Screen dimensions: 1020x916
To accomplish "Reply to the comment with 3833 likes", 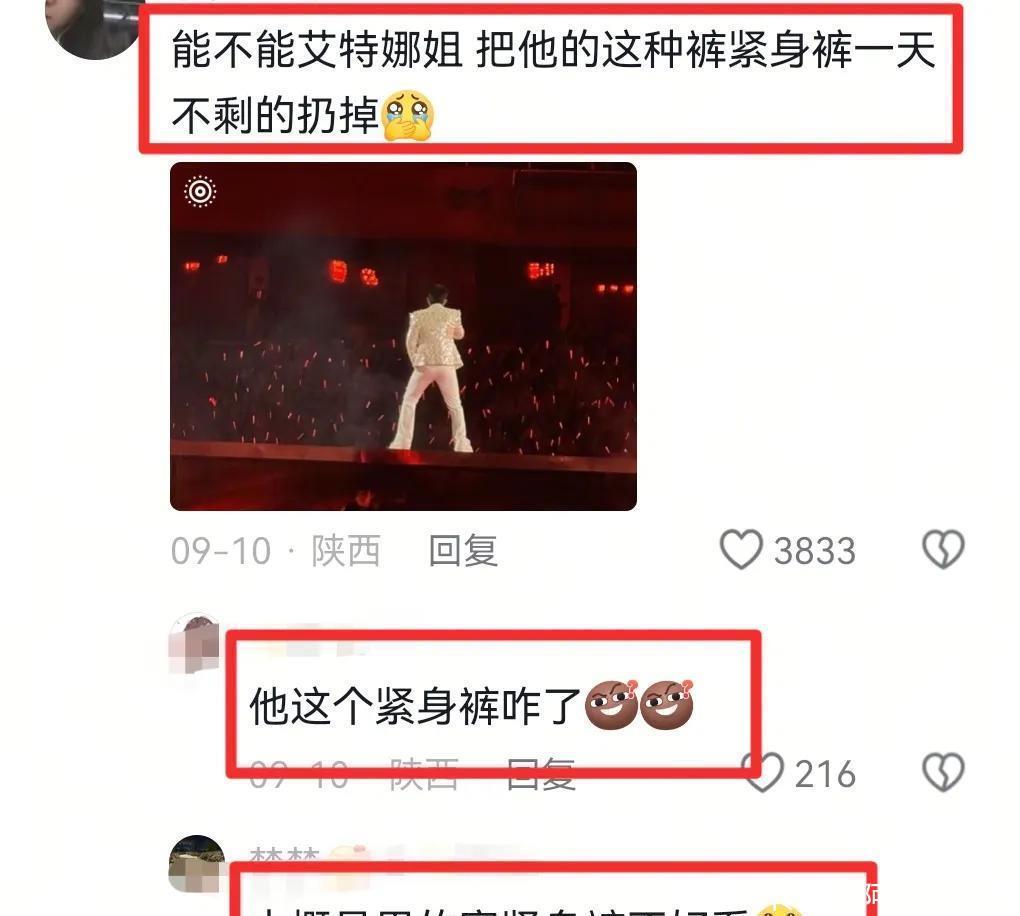I will click(x=463, y=551).
